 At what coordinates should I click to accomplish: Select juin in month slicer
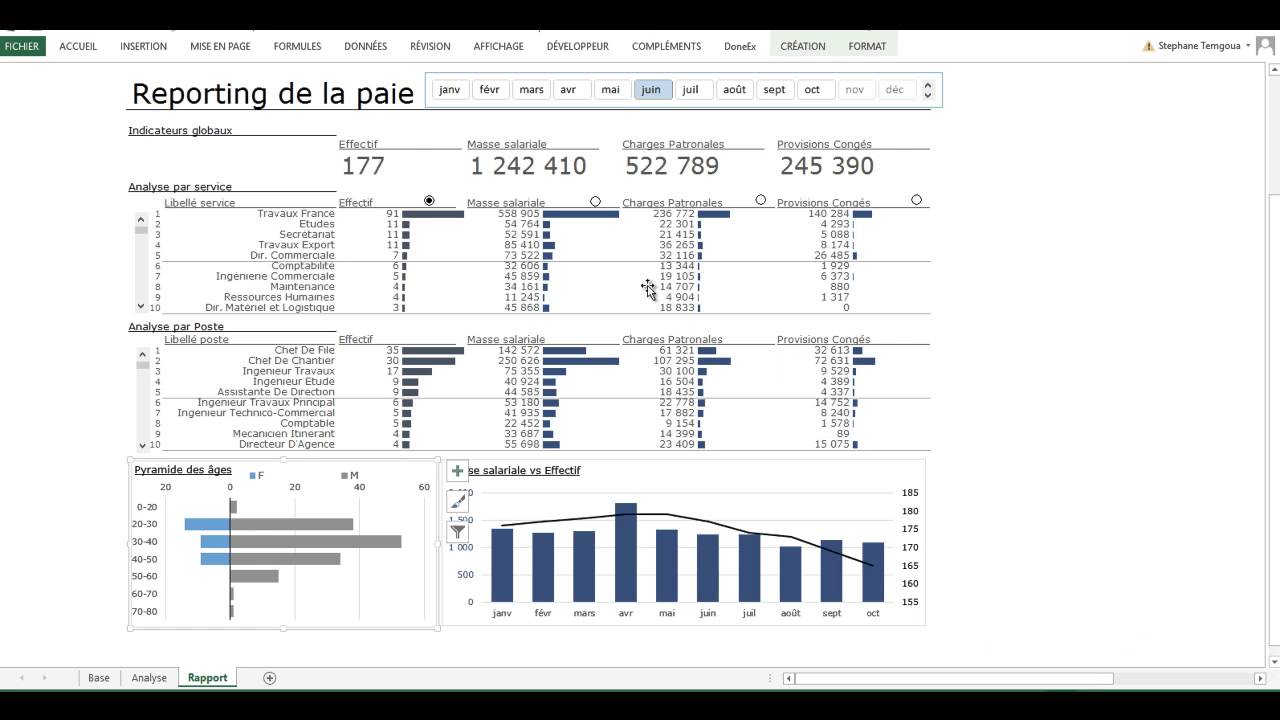pyautogui.click(x=653, y=89)
